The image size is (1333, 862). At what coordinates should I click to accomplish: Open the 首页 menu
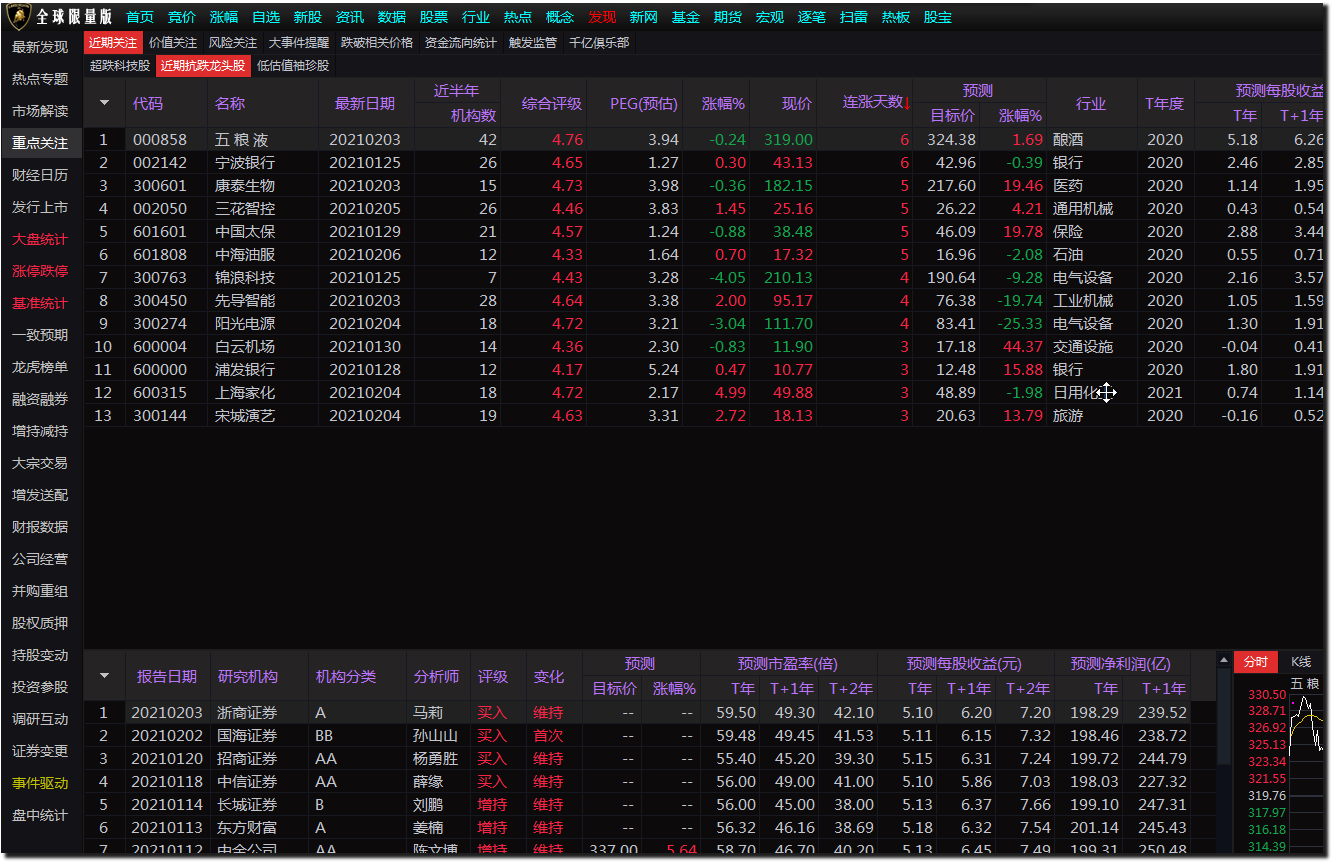pyautogui.click(x=140, y=17)
